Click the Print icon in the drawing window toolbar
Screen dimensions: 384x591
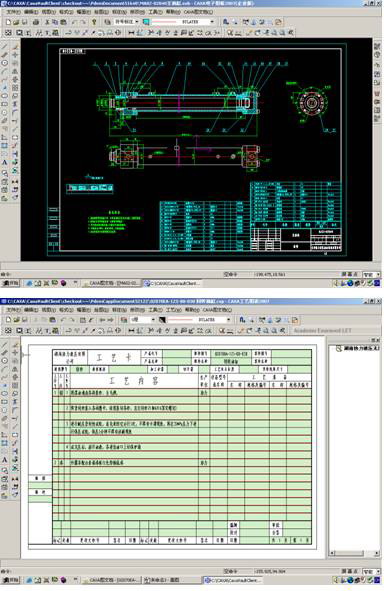tap(36, 22)
